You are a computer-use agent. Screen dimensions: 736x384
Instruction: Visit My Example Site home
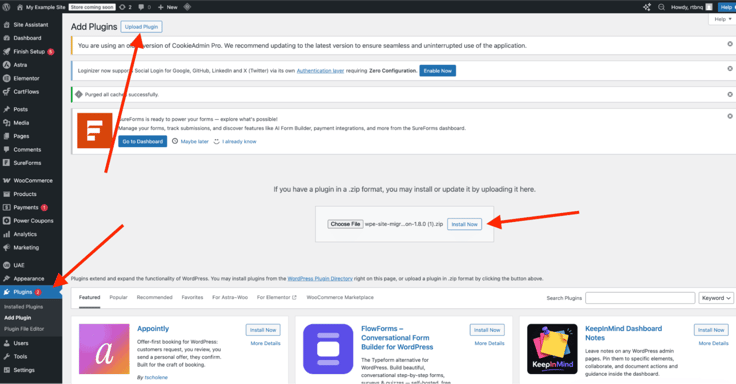coord(41,7)
